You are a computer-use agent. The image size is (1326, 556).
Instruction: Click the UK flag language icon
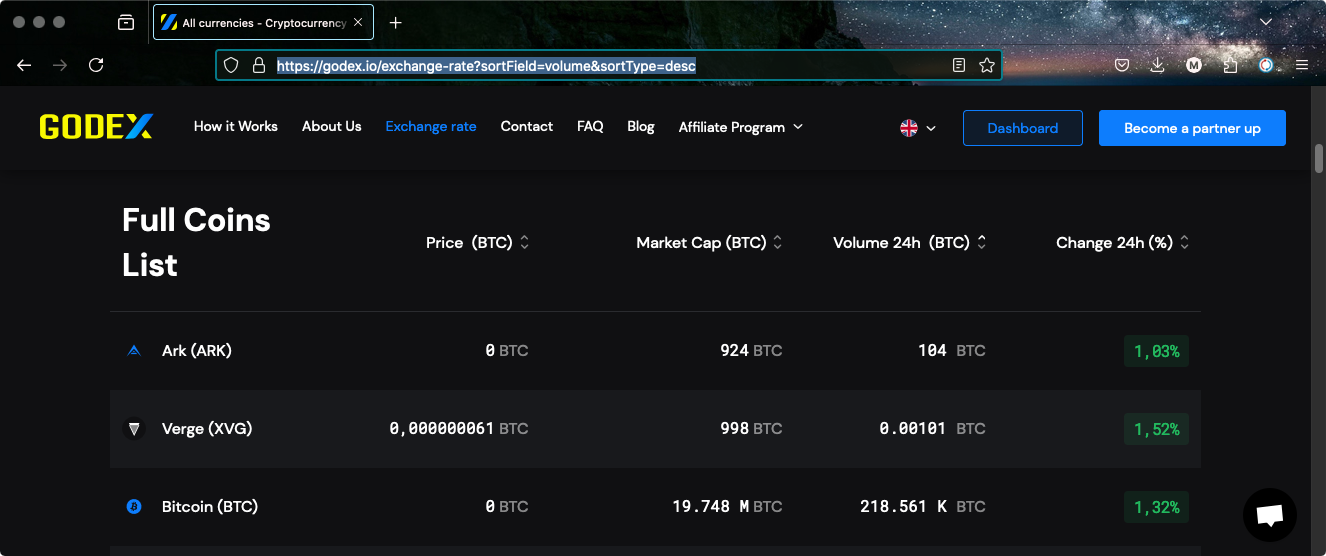[x=909, y=128]
